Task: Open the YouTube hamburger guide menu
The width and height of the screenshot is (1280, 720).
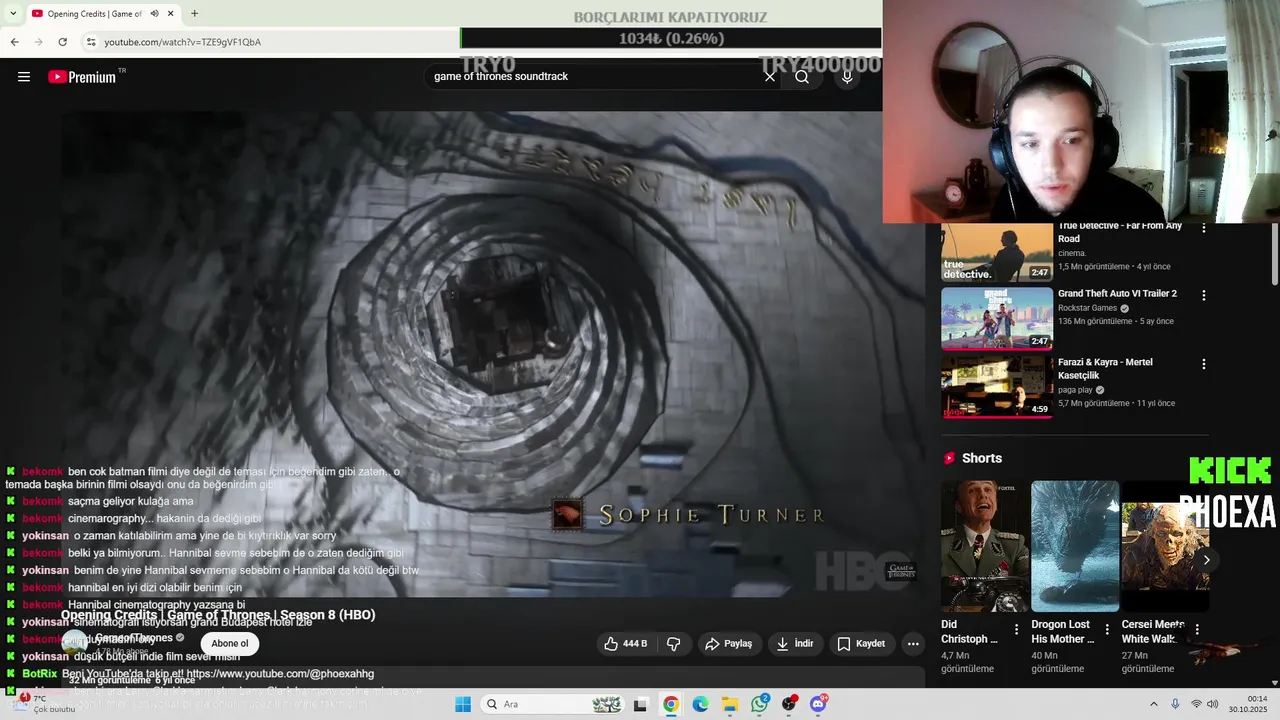Action: pos(24,77)
